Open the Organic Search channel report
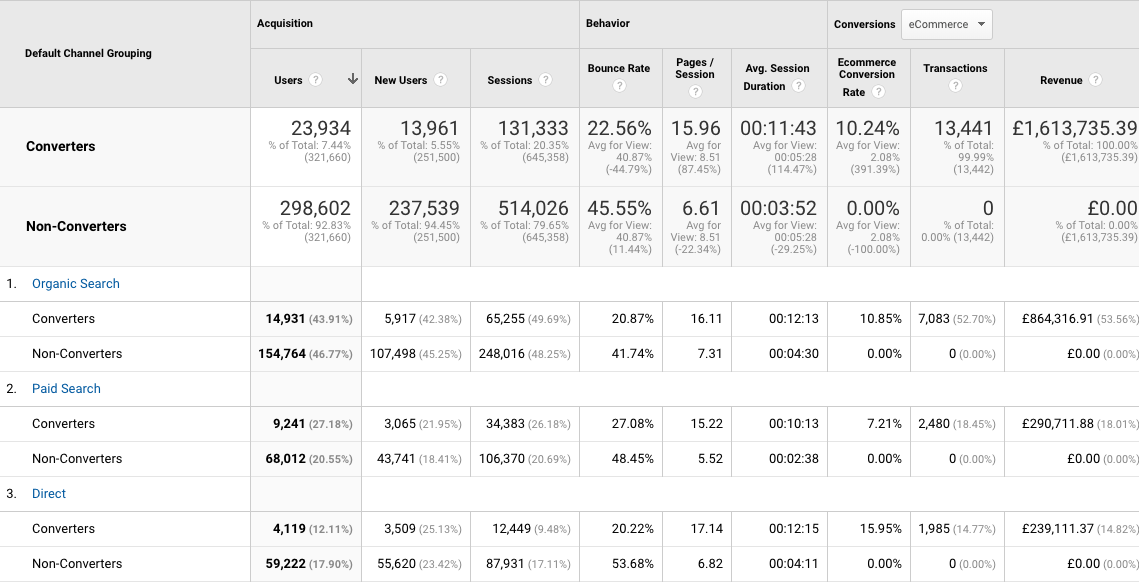Viewport: 1139px width, 582px height. tap(75, 283)
